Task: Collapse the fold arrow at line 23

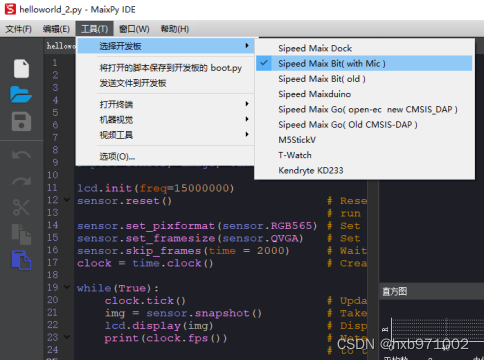Action: tap(67, 337)
